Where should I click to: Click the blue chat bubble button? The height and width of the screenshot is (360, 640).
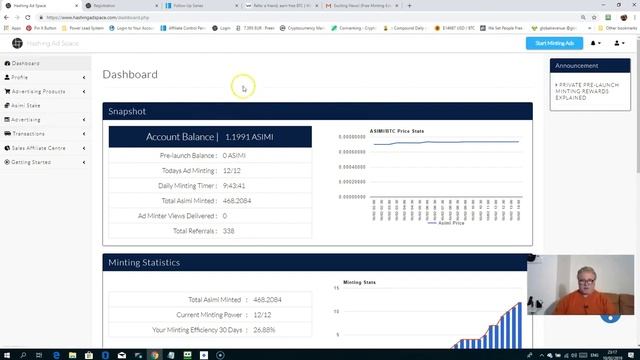point(610,318)
